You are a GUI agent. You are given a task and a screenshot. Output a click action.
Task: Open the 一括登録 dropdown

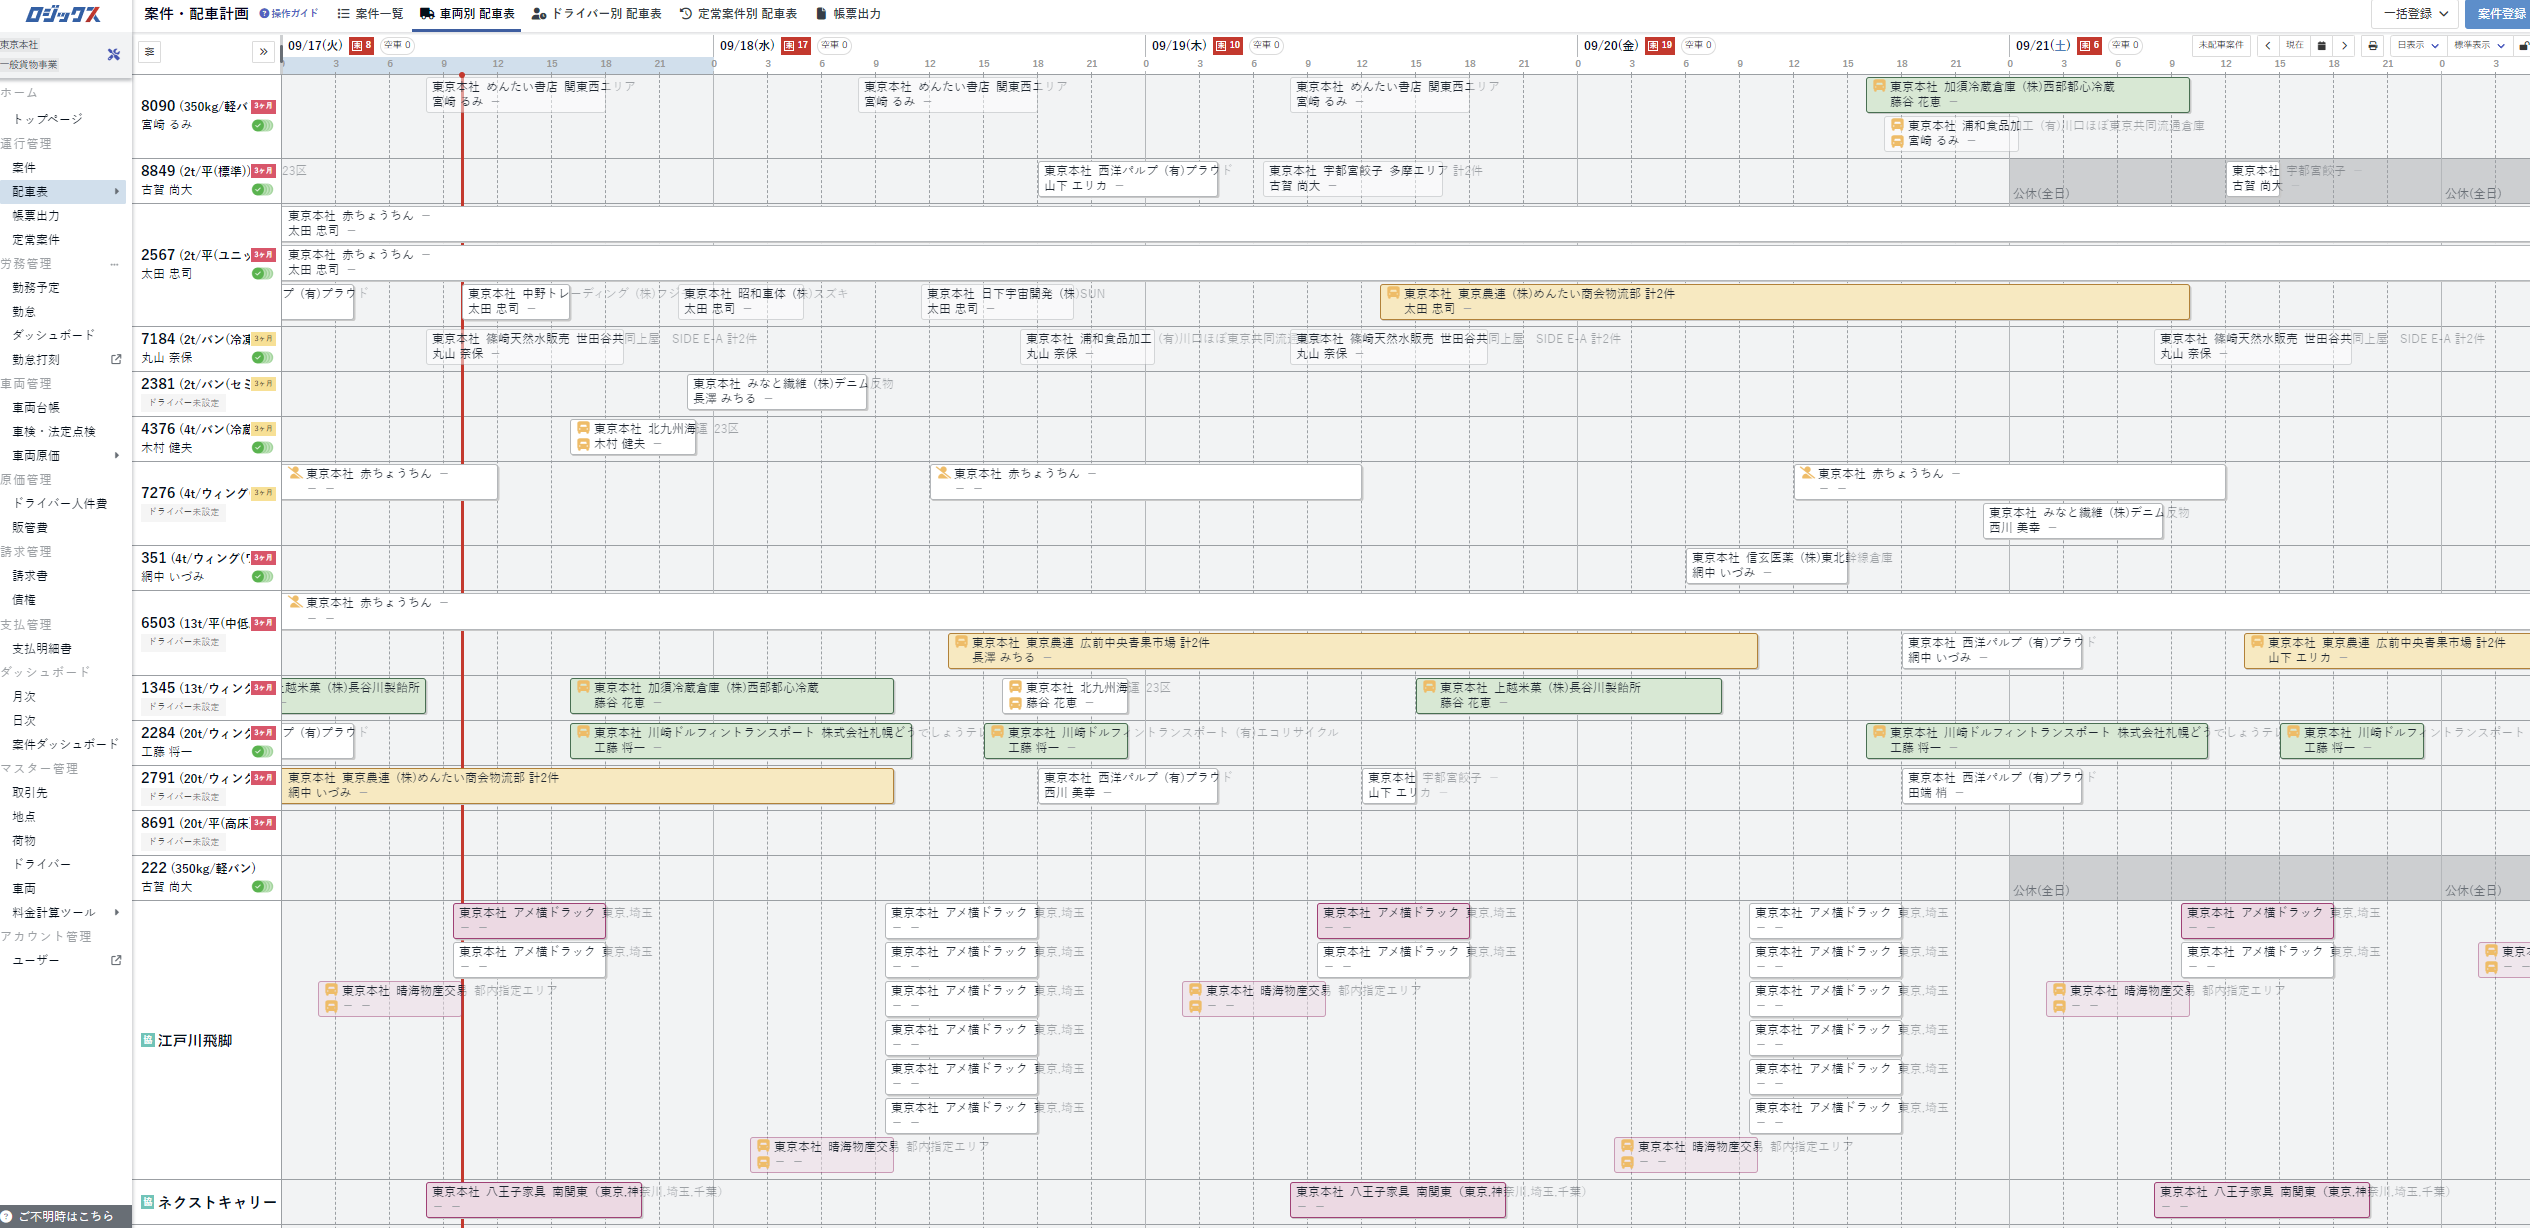click(2415, 14)
